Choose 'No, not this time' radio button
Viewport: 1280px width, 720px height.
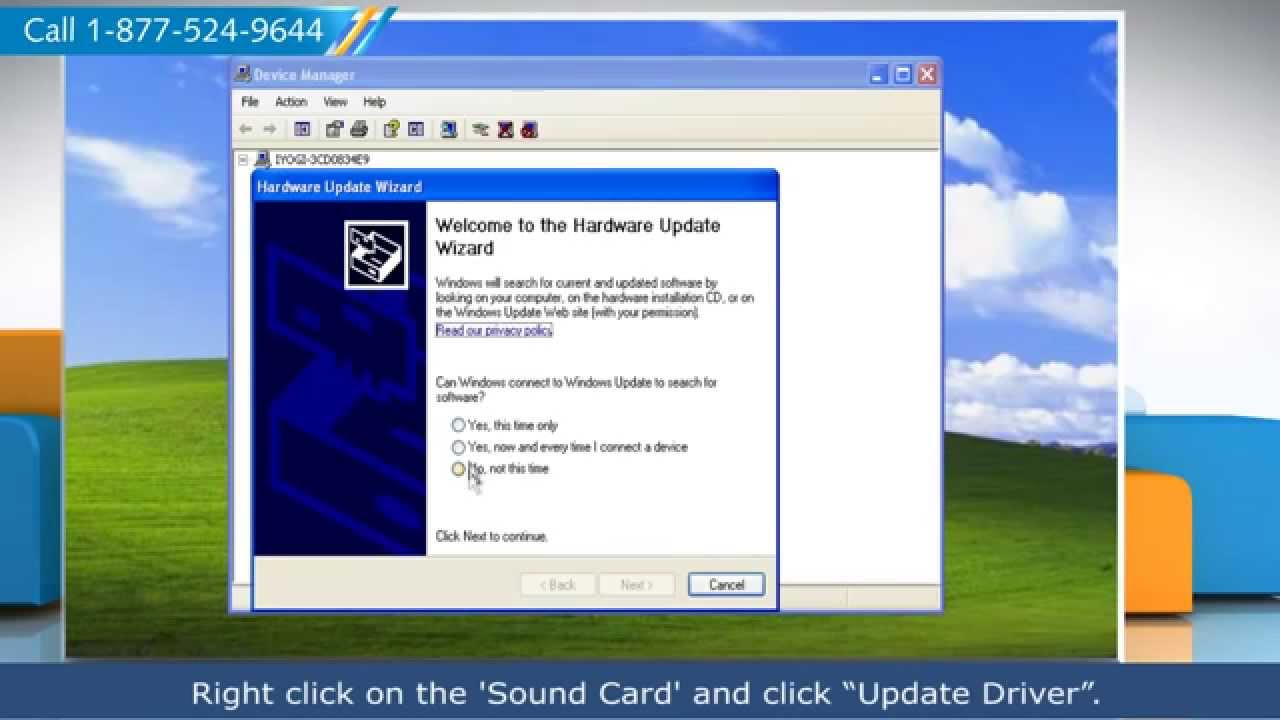[458, 469]
